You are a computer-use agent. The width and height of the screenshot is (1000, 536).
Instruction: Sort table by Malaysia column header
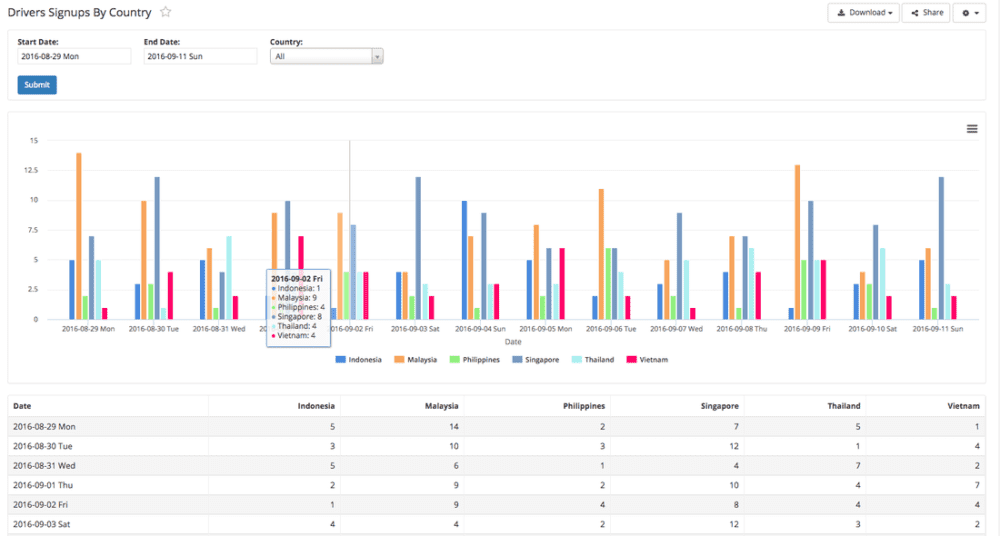pos(442,406)
